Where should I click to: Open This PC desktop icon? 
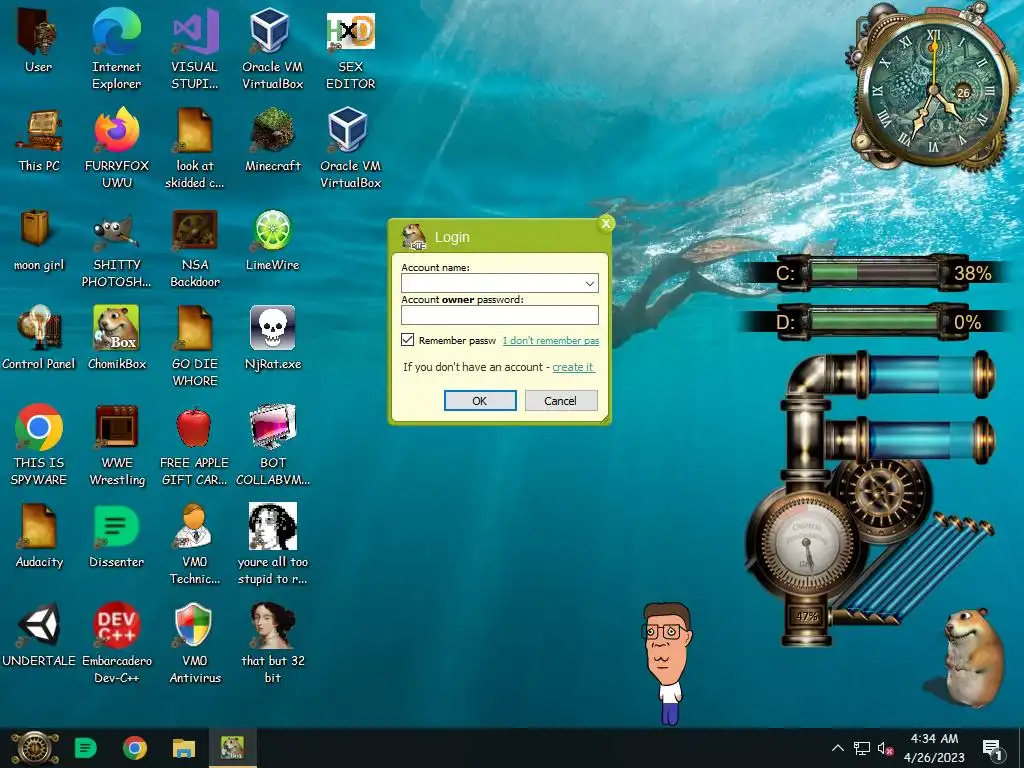click(x=39, y=140)
